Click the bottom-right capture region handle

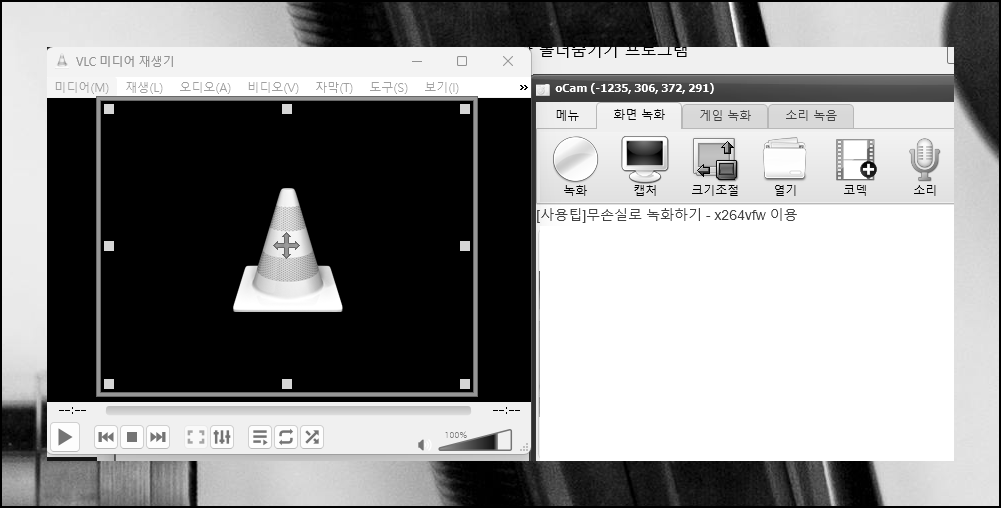click(465, 384)
